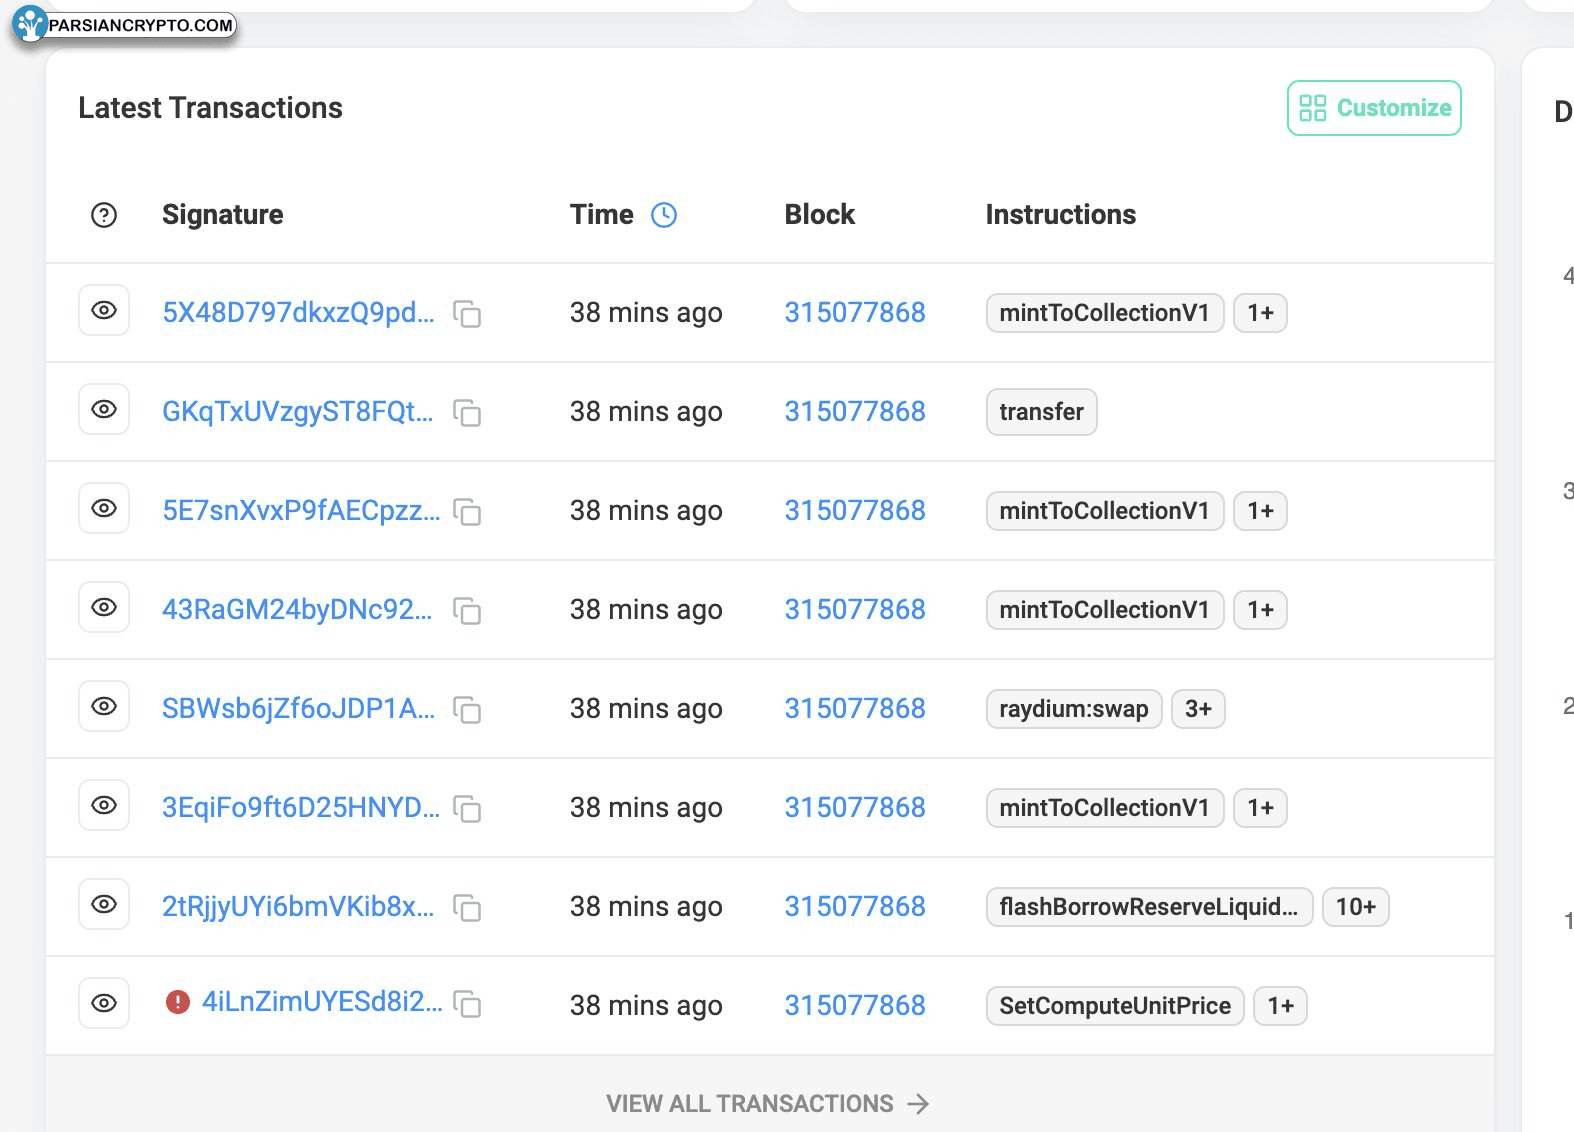The image size is (1574, 1132).
Task: Open block 315077868 in the SetComputeUnitPrice row
Action: pos(855,1005)
